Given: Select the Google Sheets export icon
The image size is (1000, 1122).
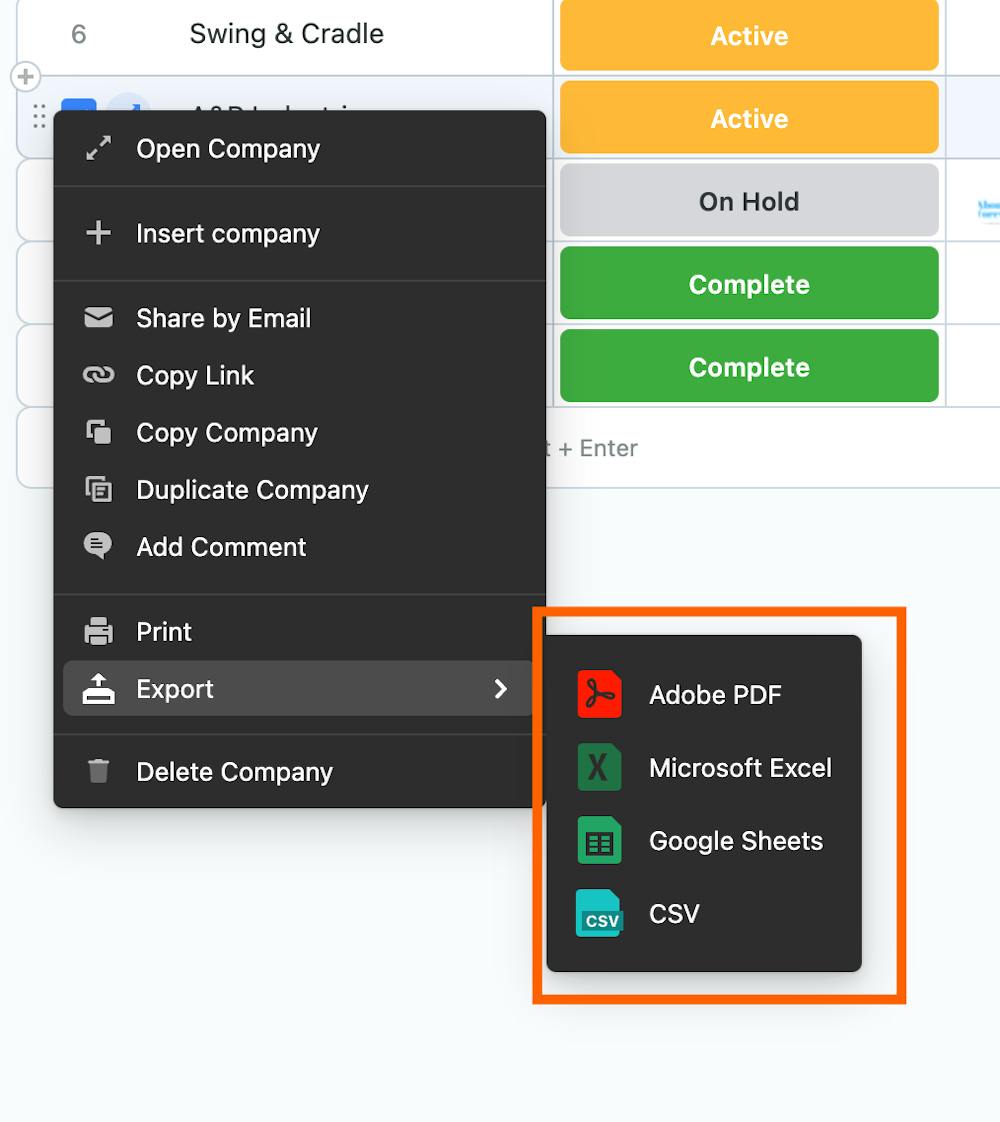Looking at the screenshot, I should (x=599, y=841).
